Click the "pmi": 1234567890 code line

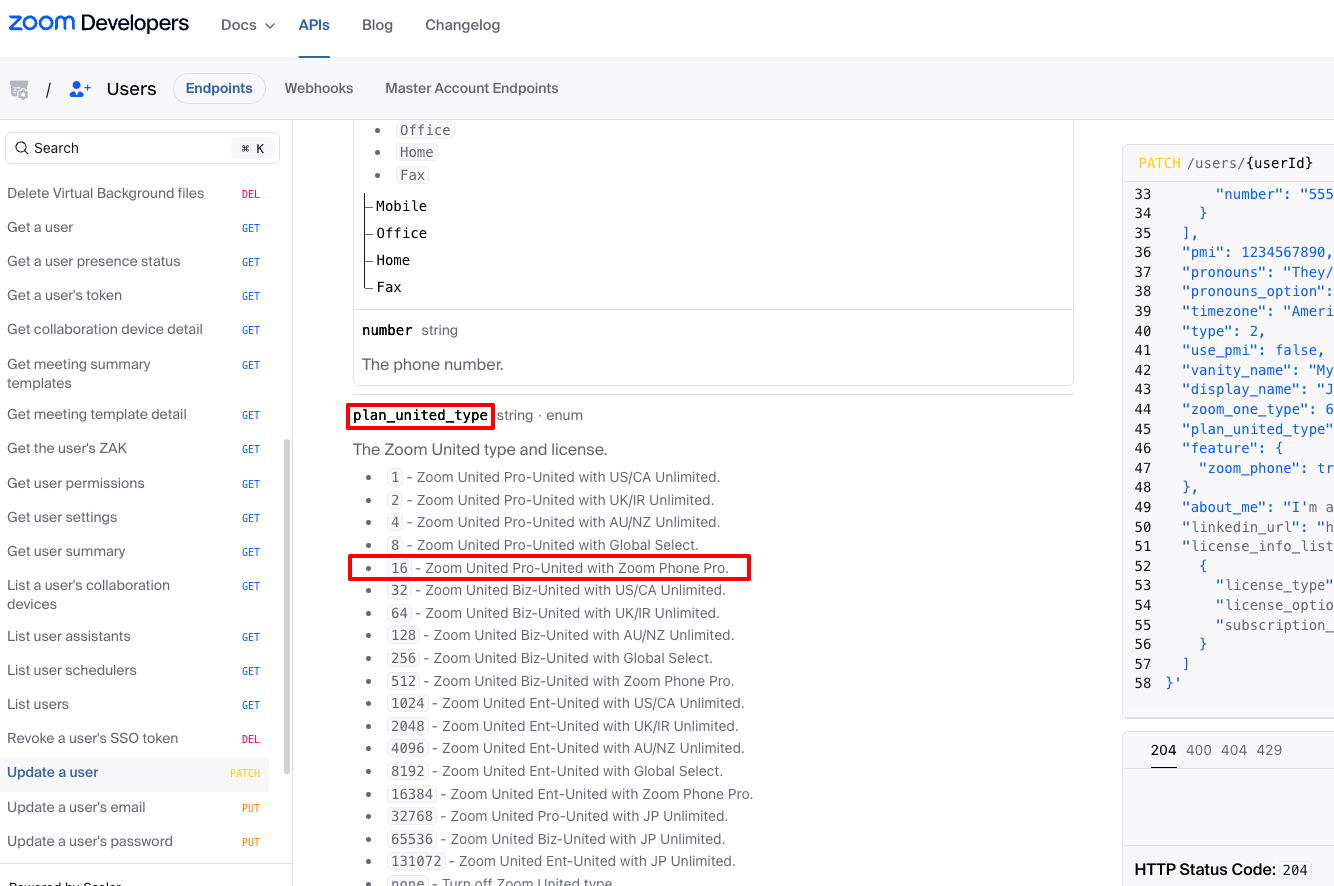(x=1257, y=252)
